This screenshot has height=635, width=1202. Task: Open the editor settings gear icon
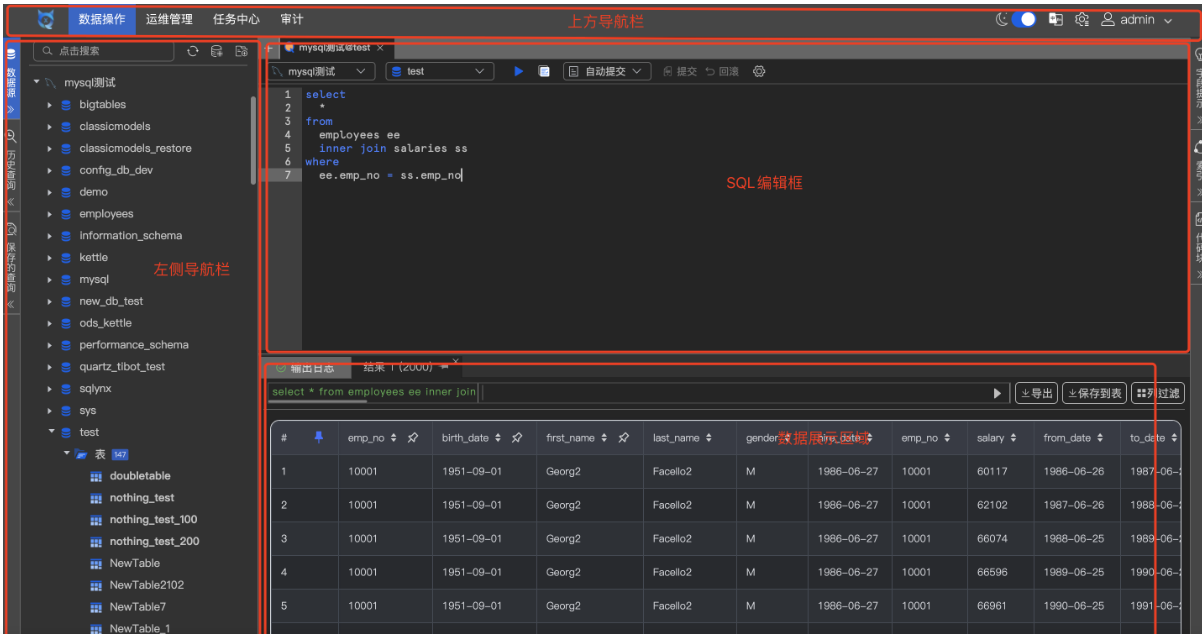pos(759,72)
